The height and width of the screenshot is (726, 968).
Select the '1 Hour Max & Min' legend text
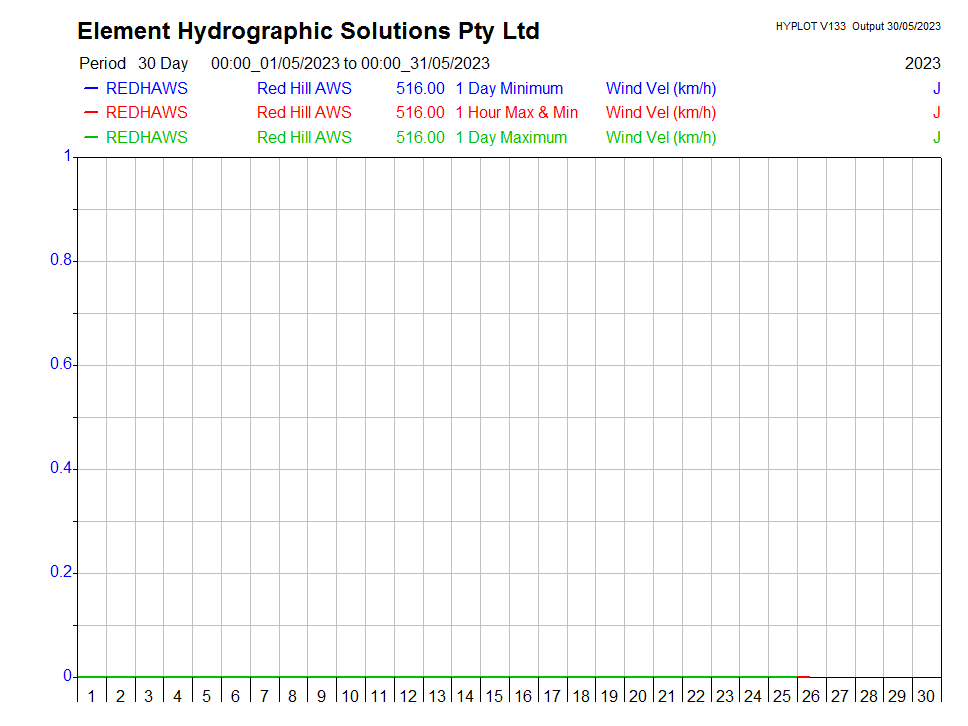click(516, 113)
